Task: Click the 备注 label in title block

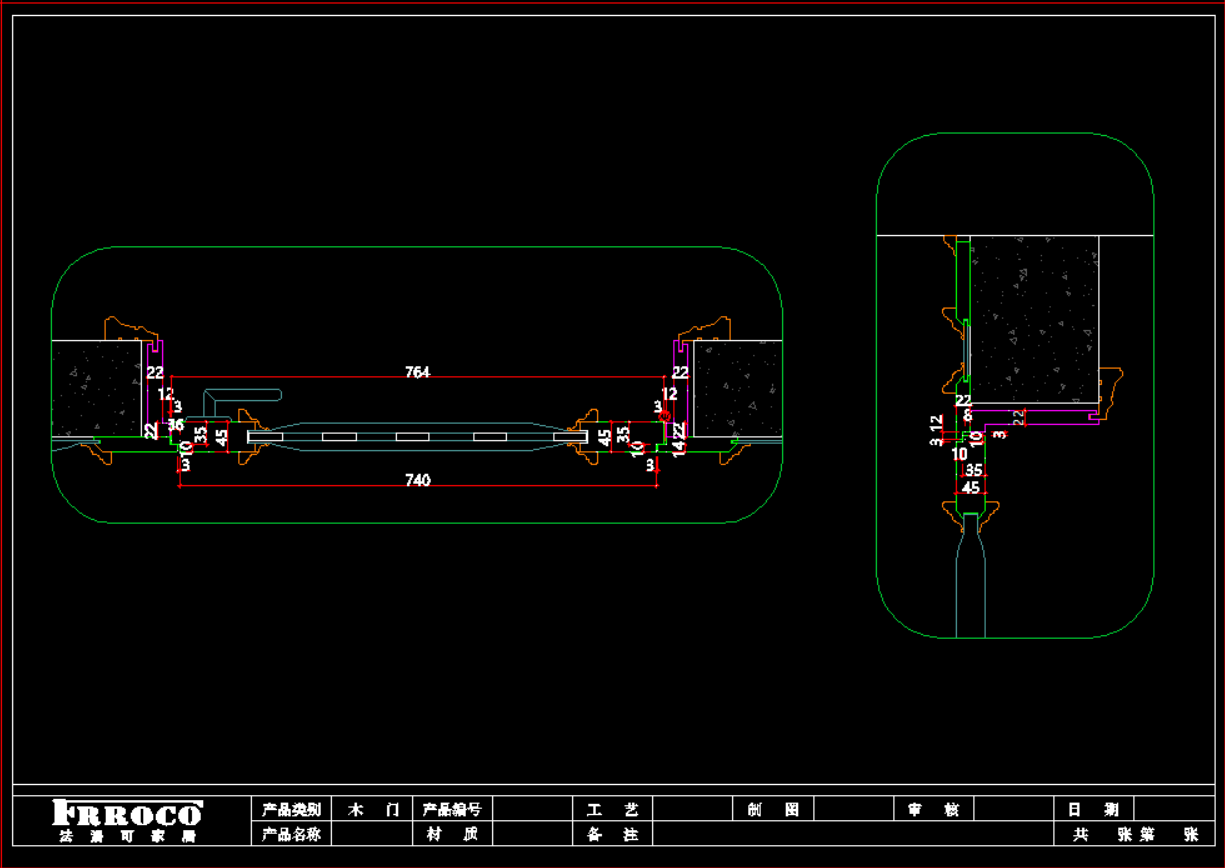Action: [612, 834]
